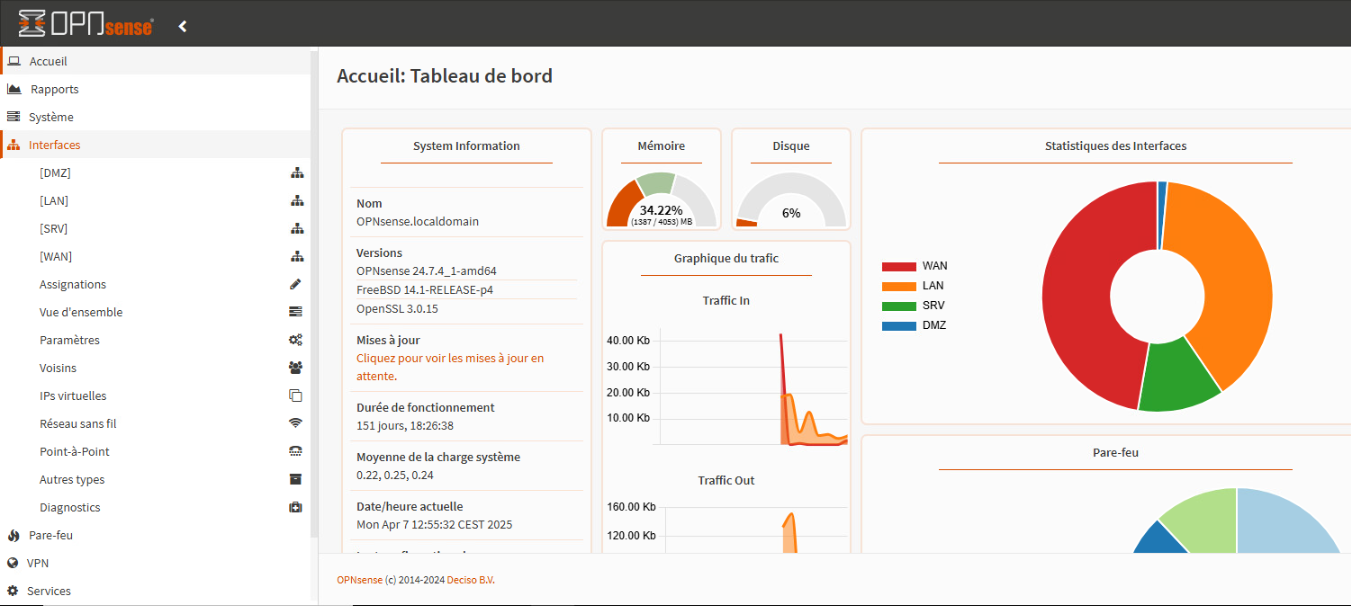Click the Pare-feu widget title
This screenshot has height=606, width=1351.
pos(1116,453)
